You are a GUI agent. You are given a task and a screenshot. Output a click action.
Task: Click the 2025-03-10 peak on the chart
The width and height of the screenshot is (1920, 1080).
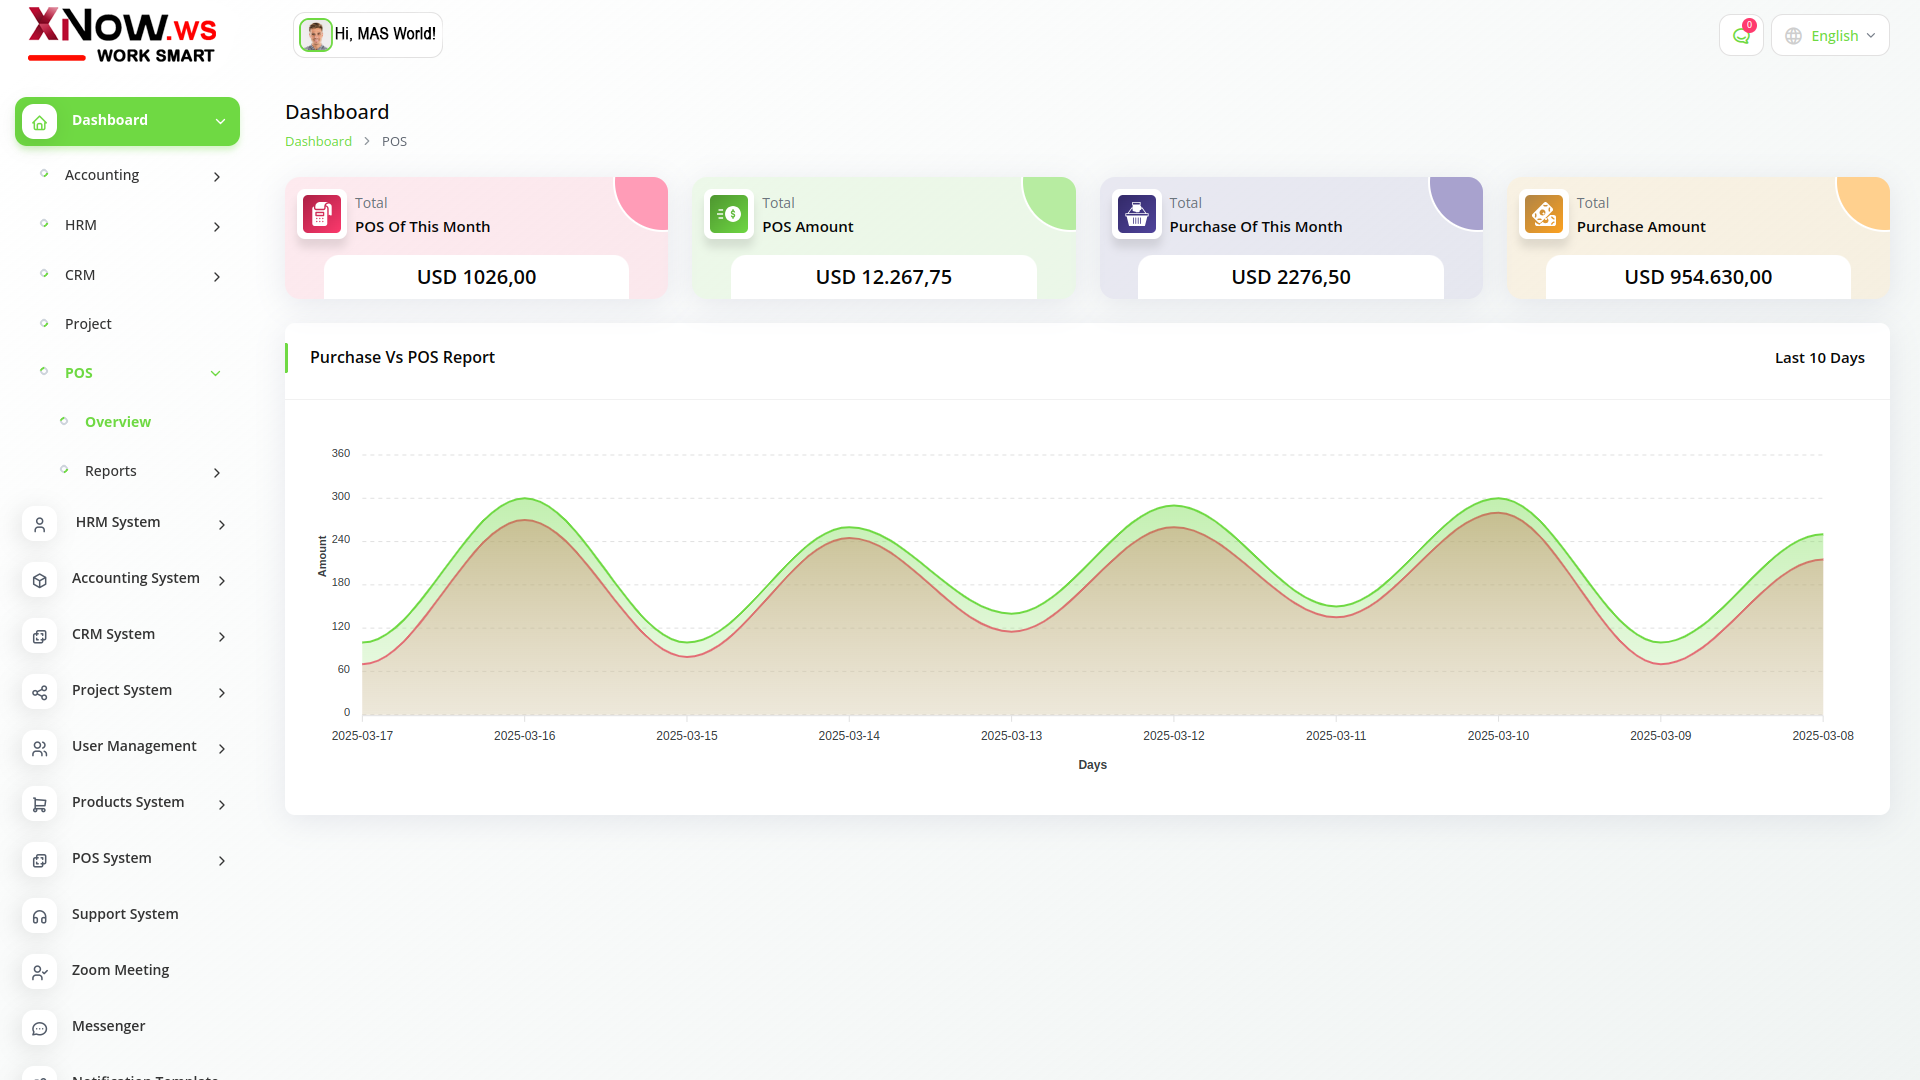1498,499
